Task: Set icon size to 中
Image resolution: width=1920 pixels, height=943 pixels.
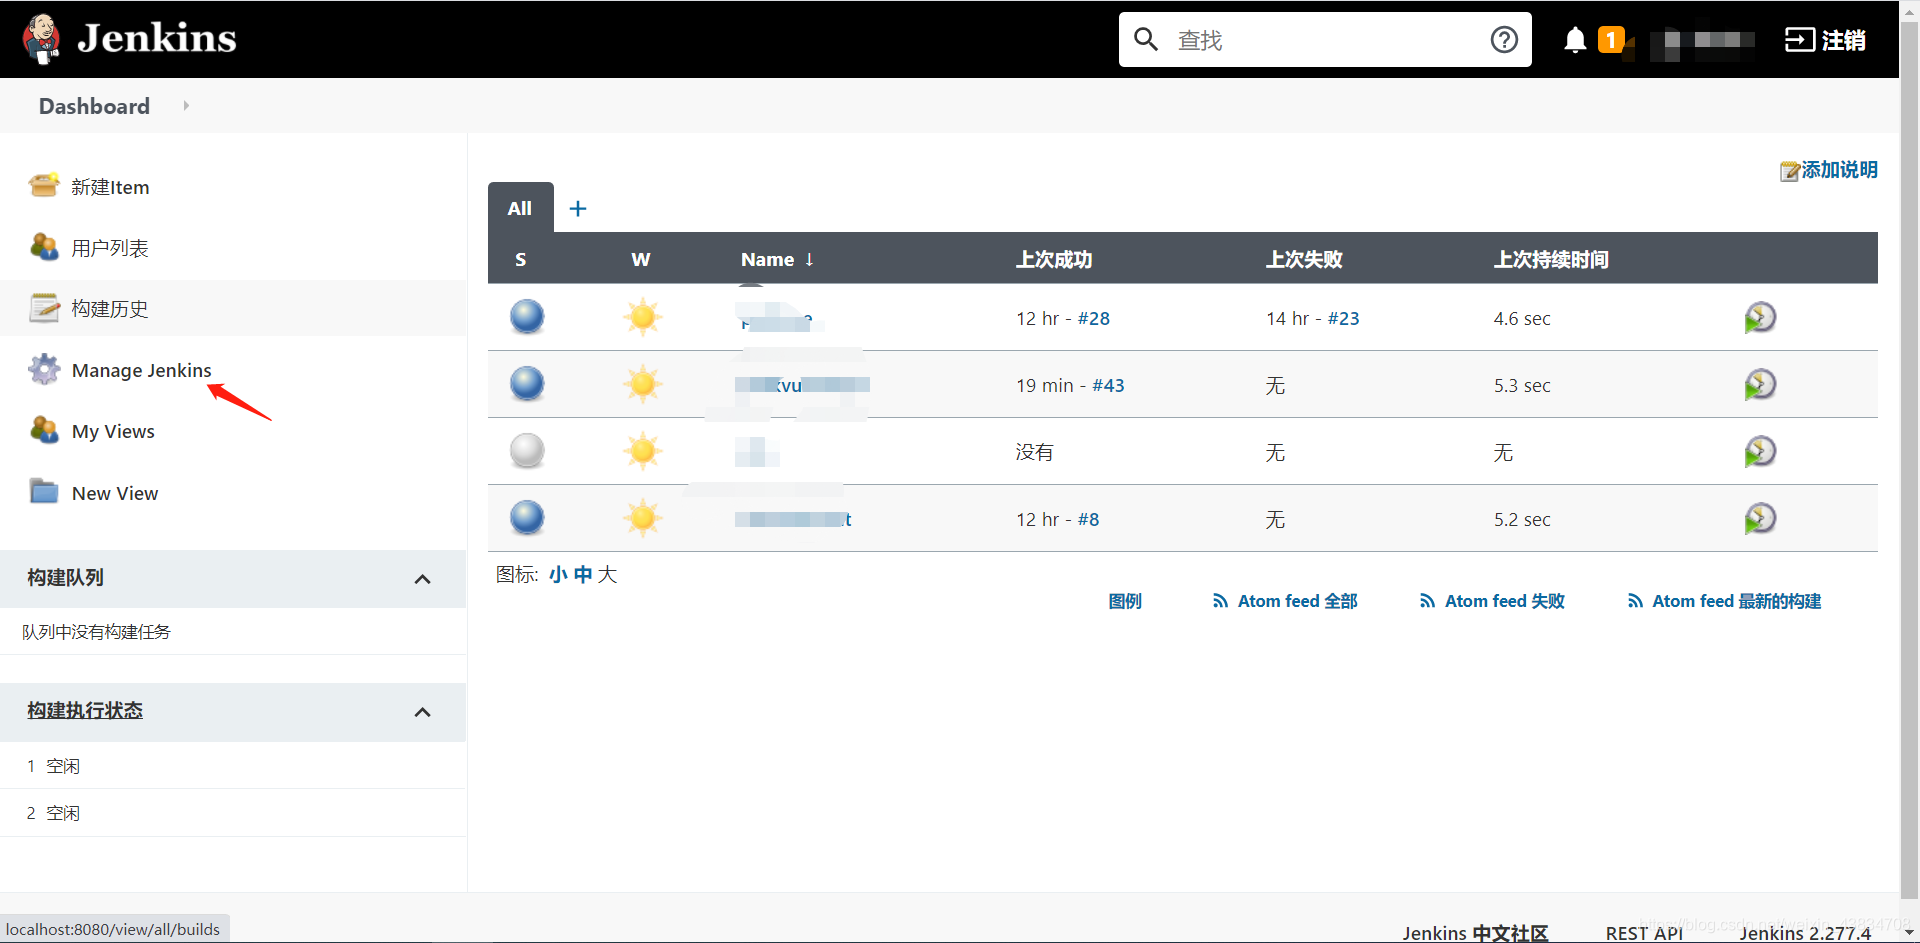Action: [583, 574]
